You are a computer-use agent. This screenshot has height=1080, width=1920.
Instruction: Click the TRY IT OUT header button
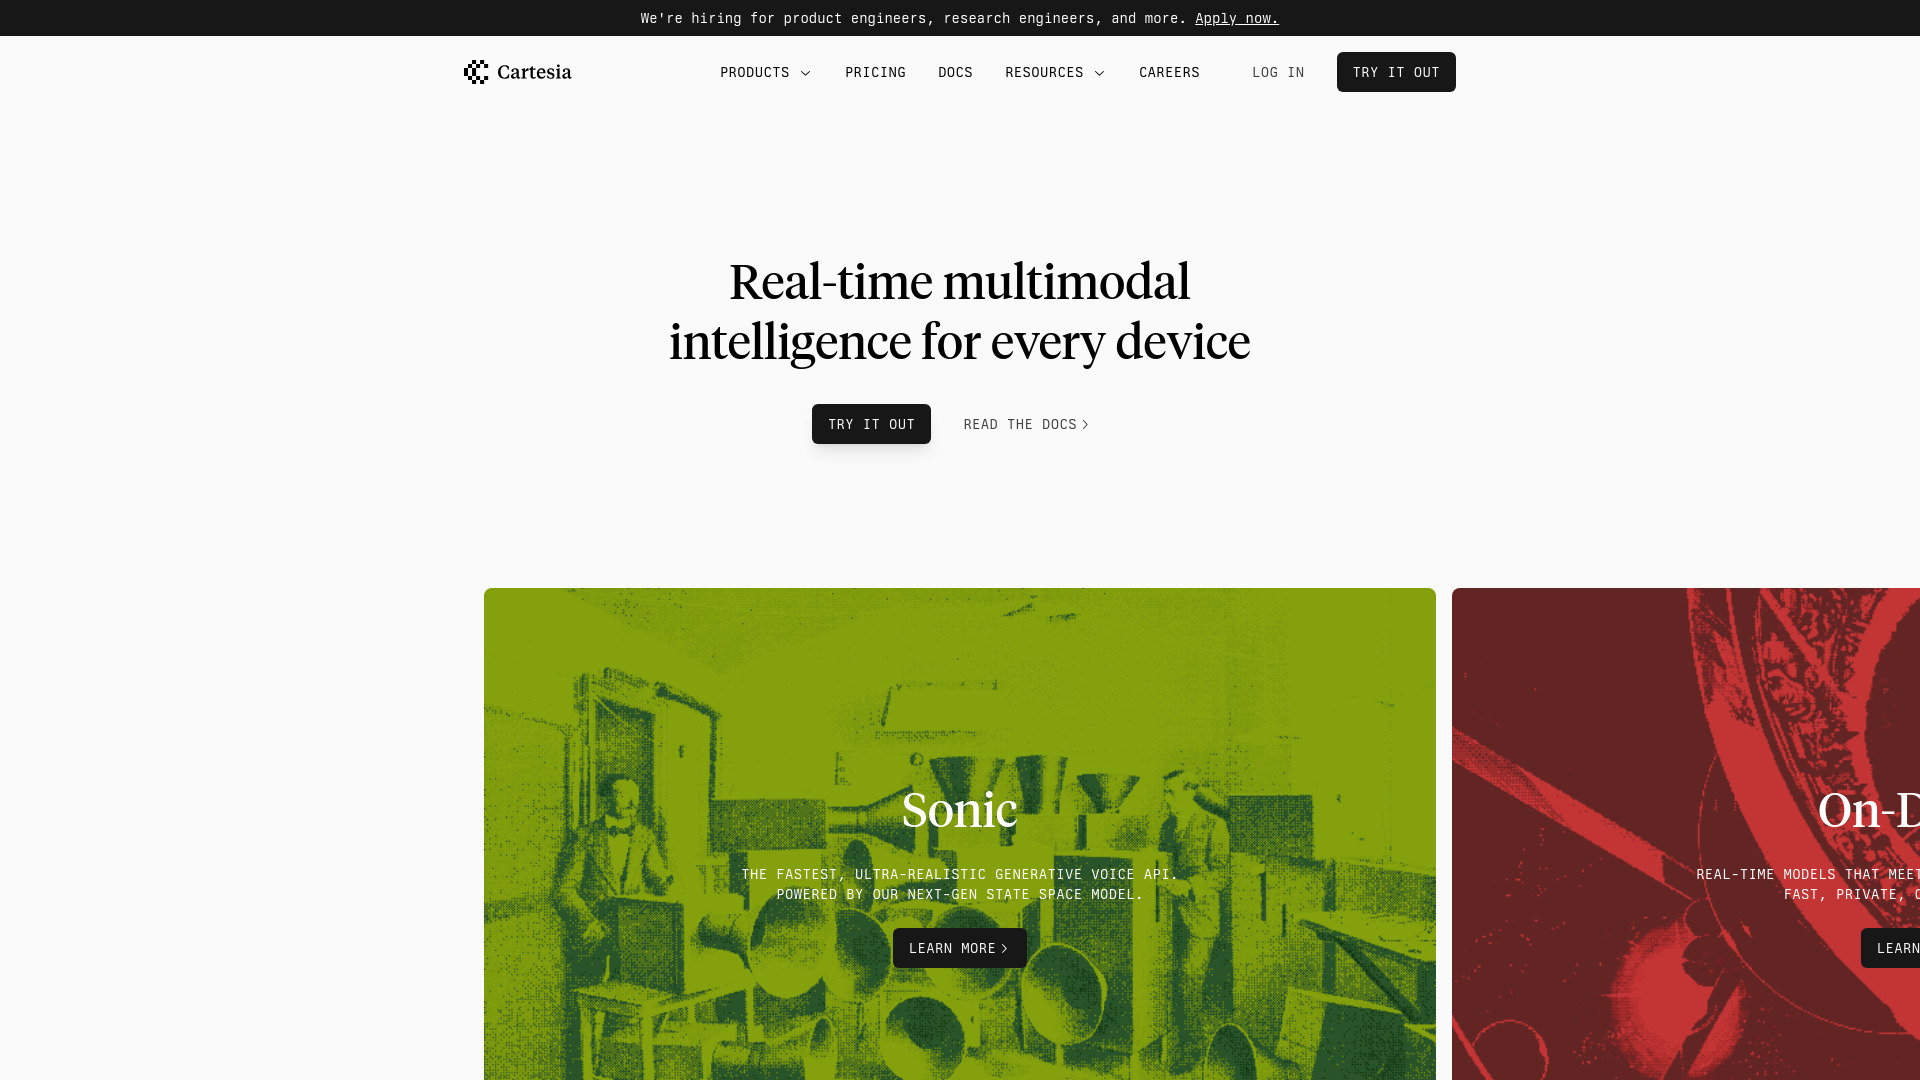(x=1395, y=71)
